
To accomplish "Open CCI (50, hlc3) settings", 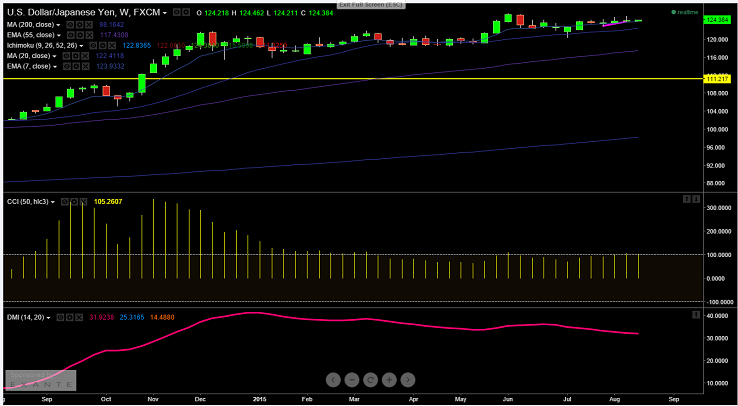I will [74, 202].
